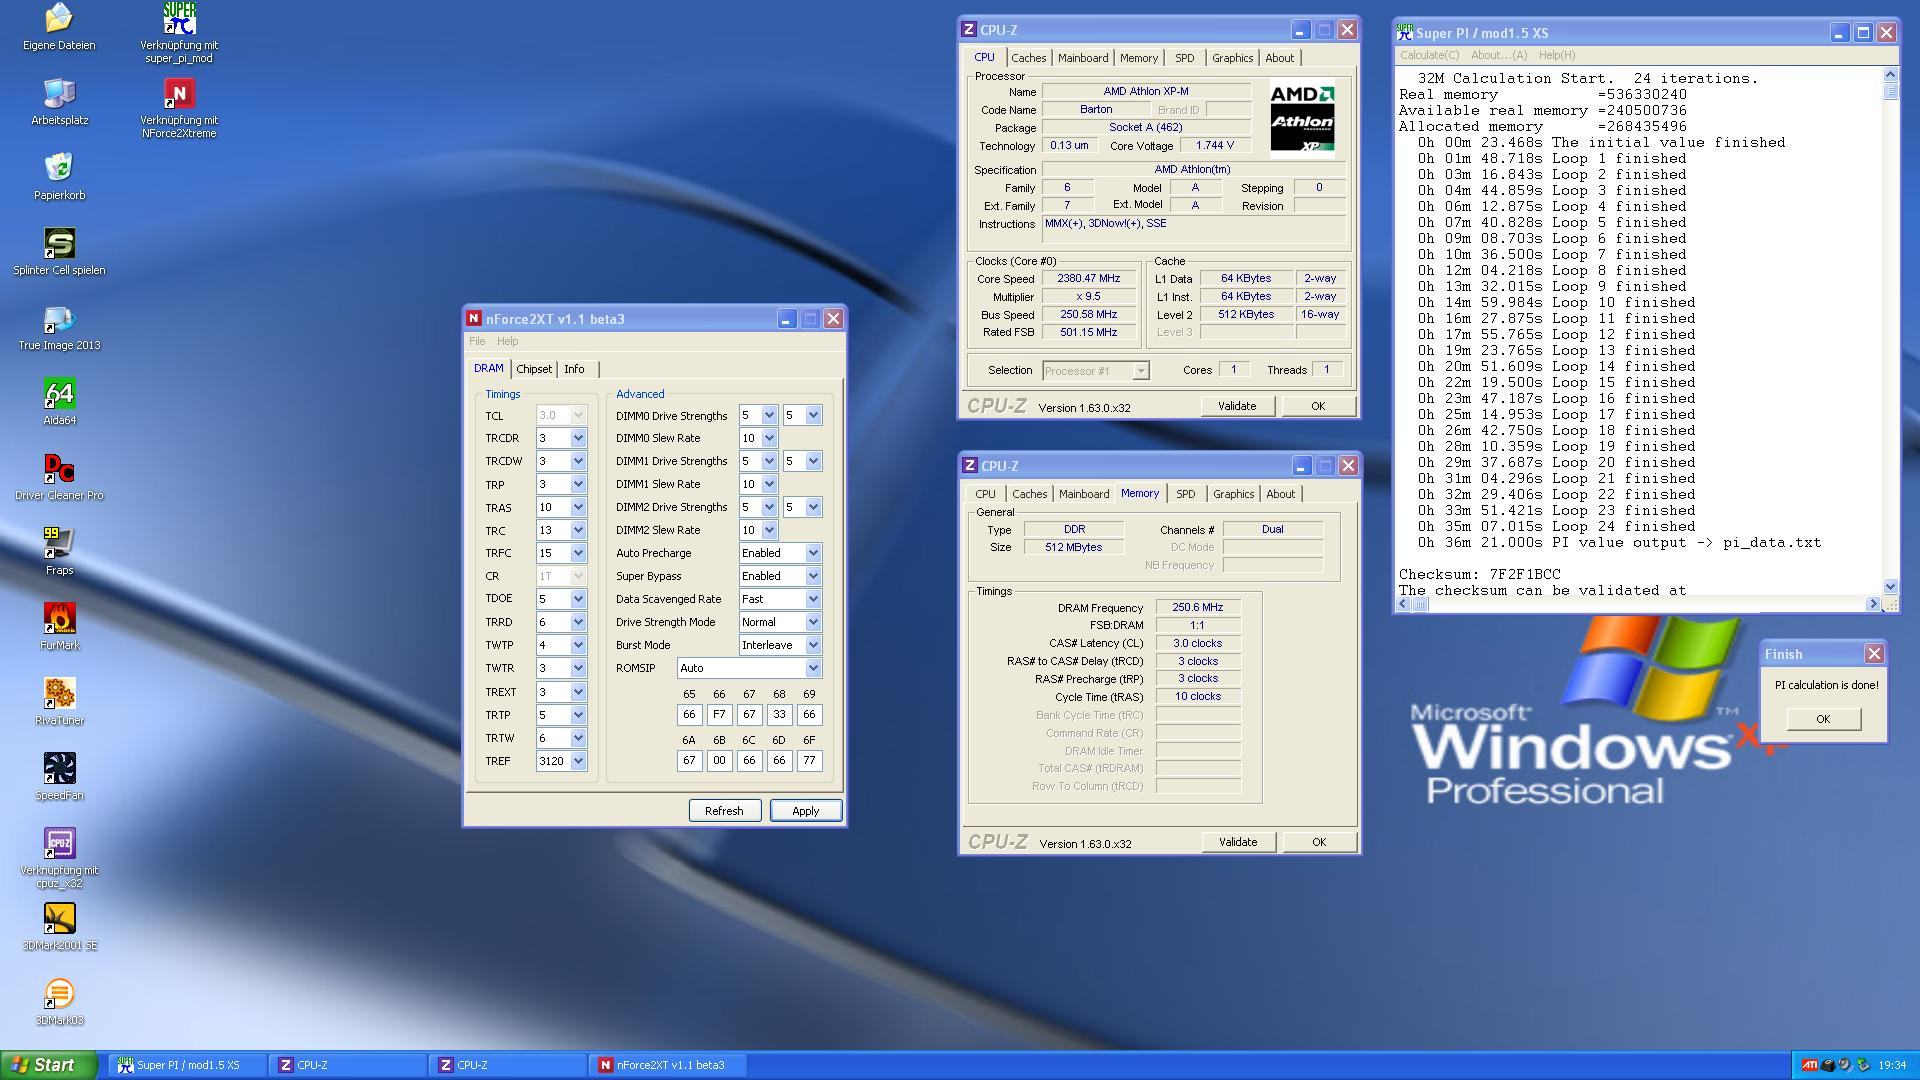This screenshot has width=1920, height=1080.
Task: Launch 3DMark2001 SE
Action: tap(59, 927)
